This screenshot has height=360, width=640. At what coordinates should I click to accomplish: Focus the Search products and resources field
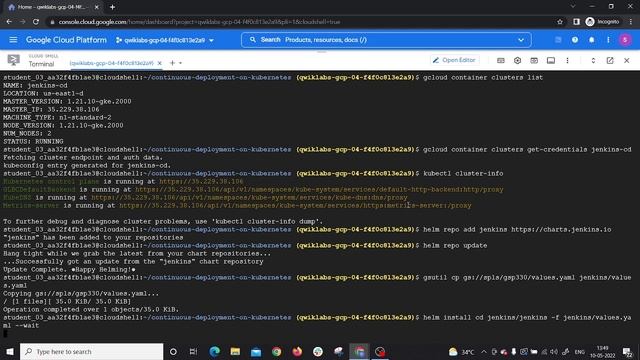click(x=386, y=40)
